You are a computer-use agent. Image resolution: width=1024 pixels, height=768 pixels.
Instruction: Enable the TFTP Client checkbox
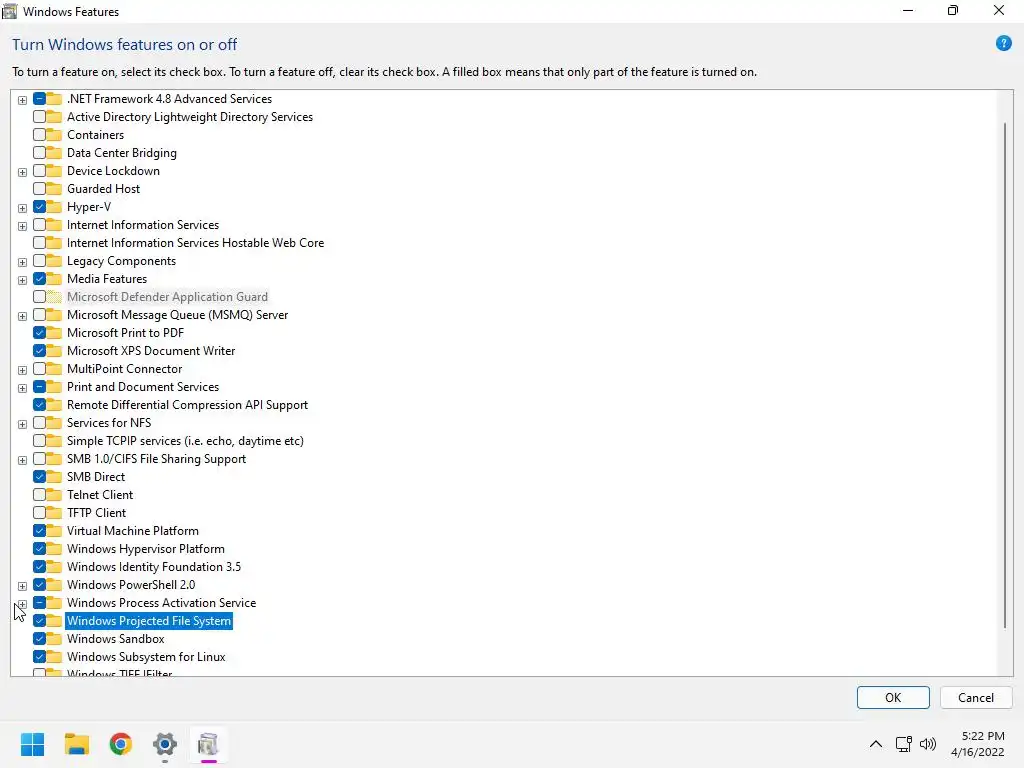tap(39, 513)
